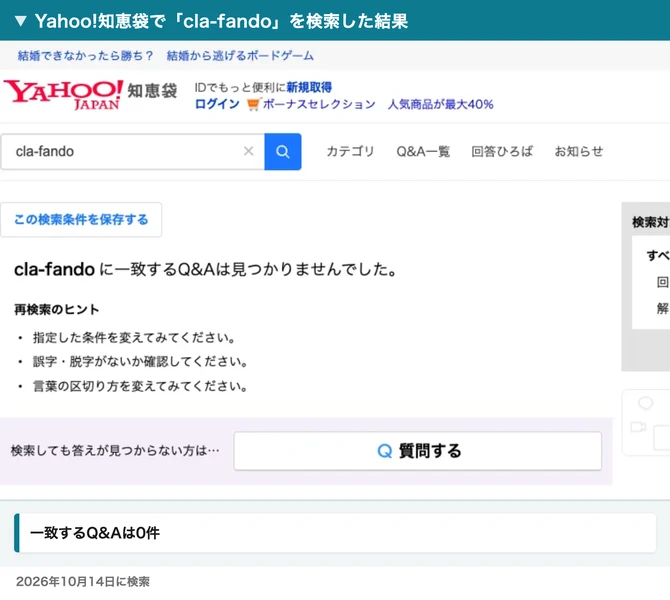Click the ログイン link
The image size is (670, 600).
[217, 104]
